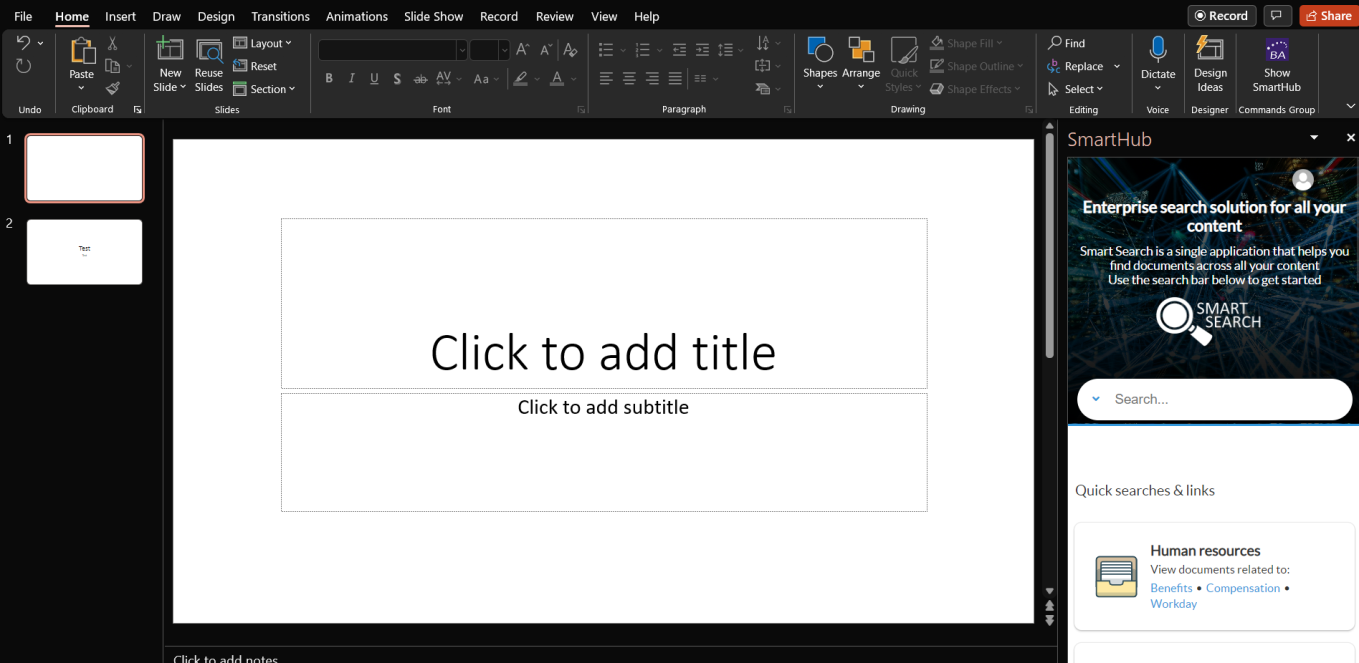This screenshot has width=1359, height=663.
Task: Toggle Bold text formatting
Action: (x=329, y=79)
